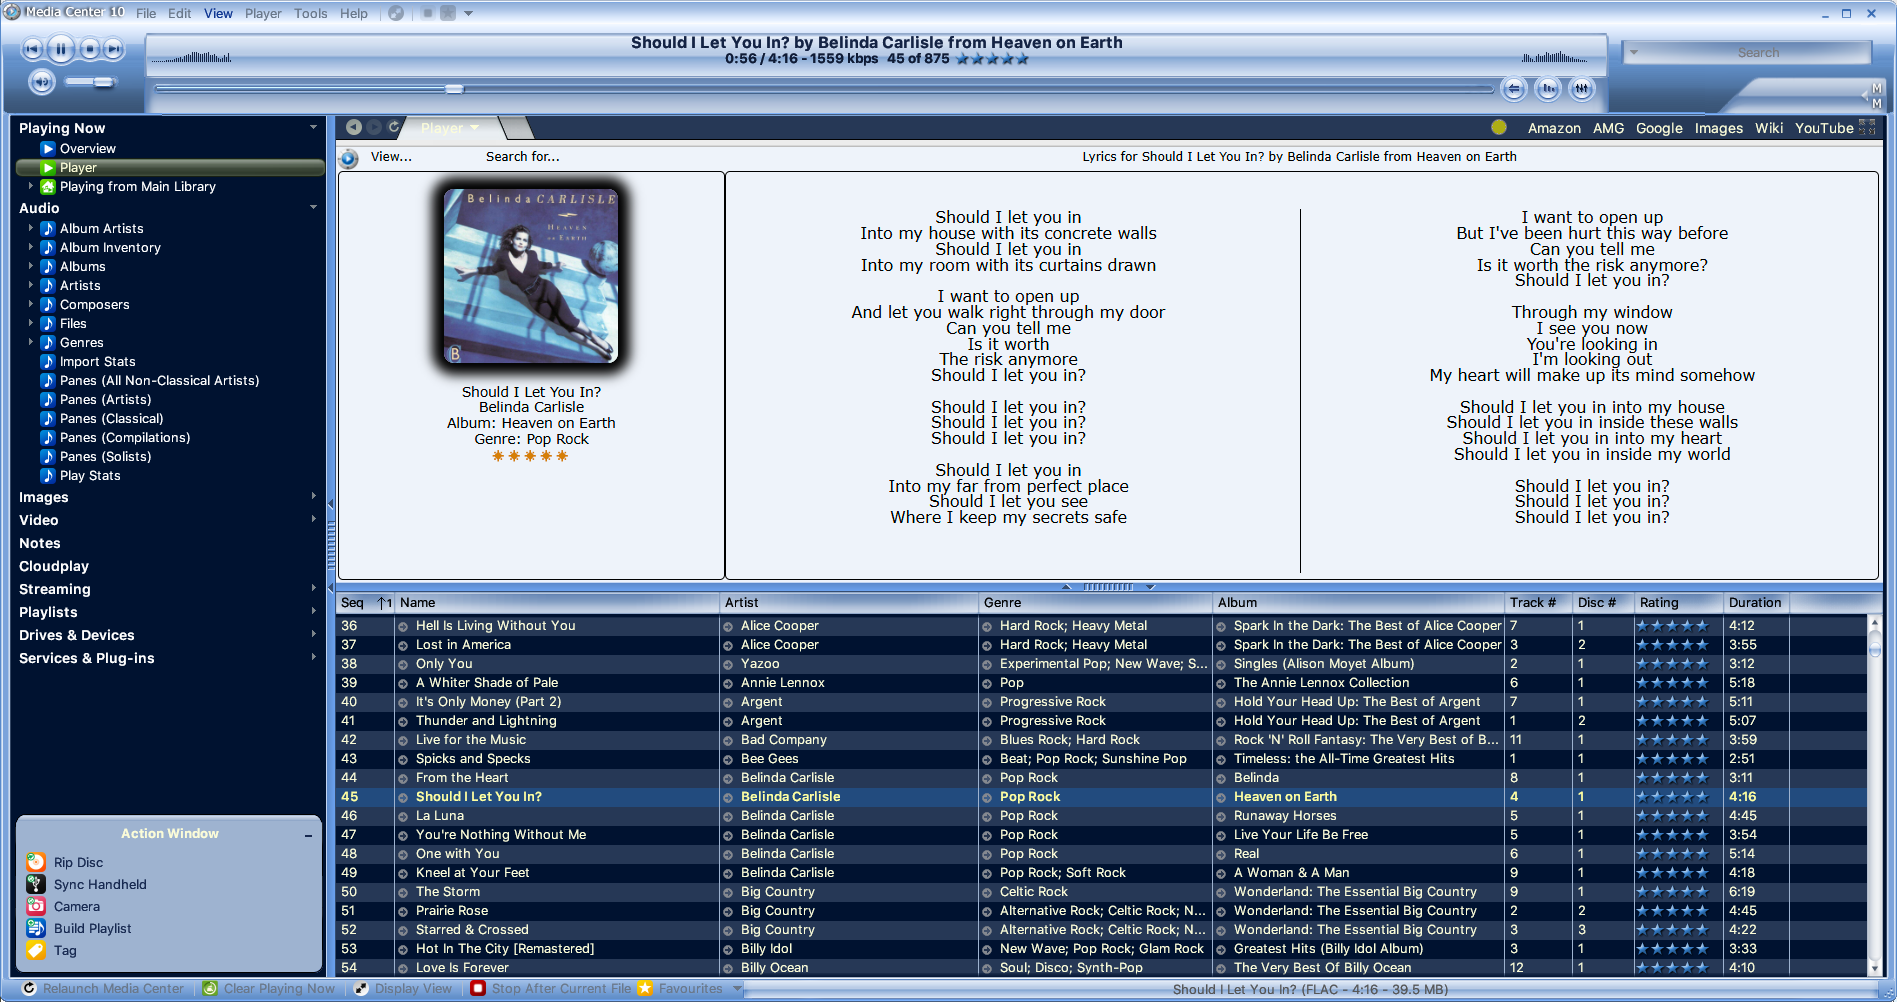Sort by the Rating column header
The height and width of the screenshot is (1002, 1897).
(x=1678, y=602)
